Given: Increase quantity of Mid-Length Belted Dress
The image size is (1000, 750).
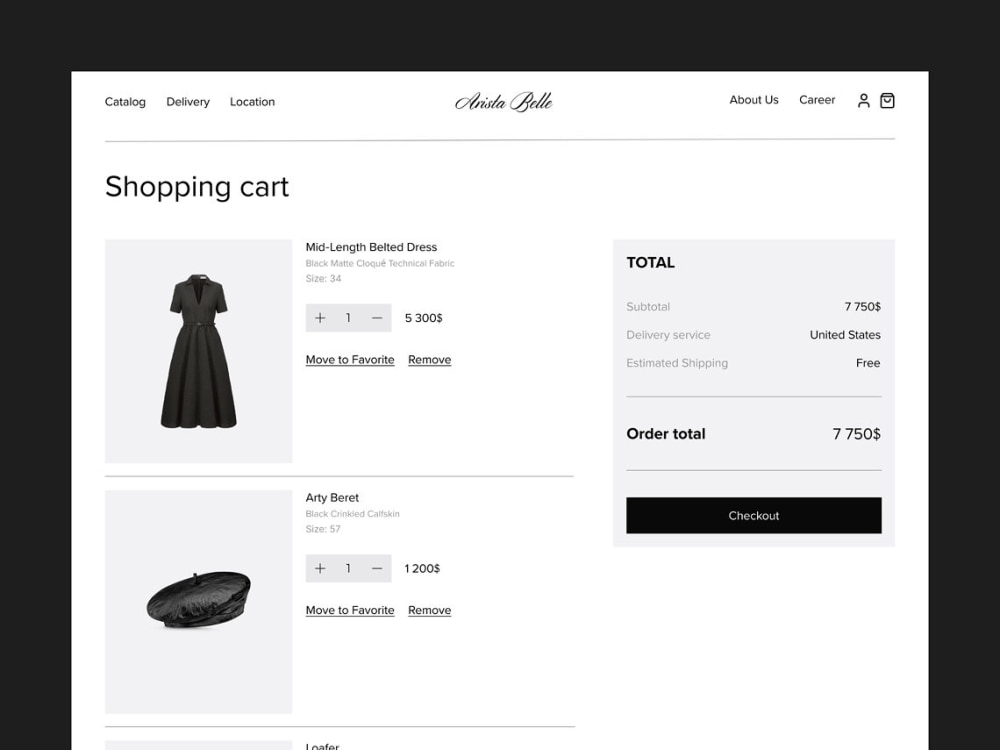Looking at the screenshot, I should coord(320,318).
